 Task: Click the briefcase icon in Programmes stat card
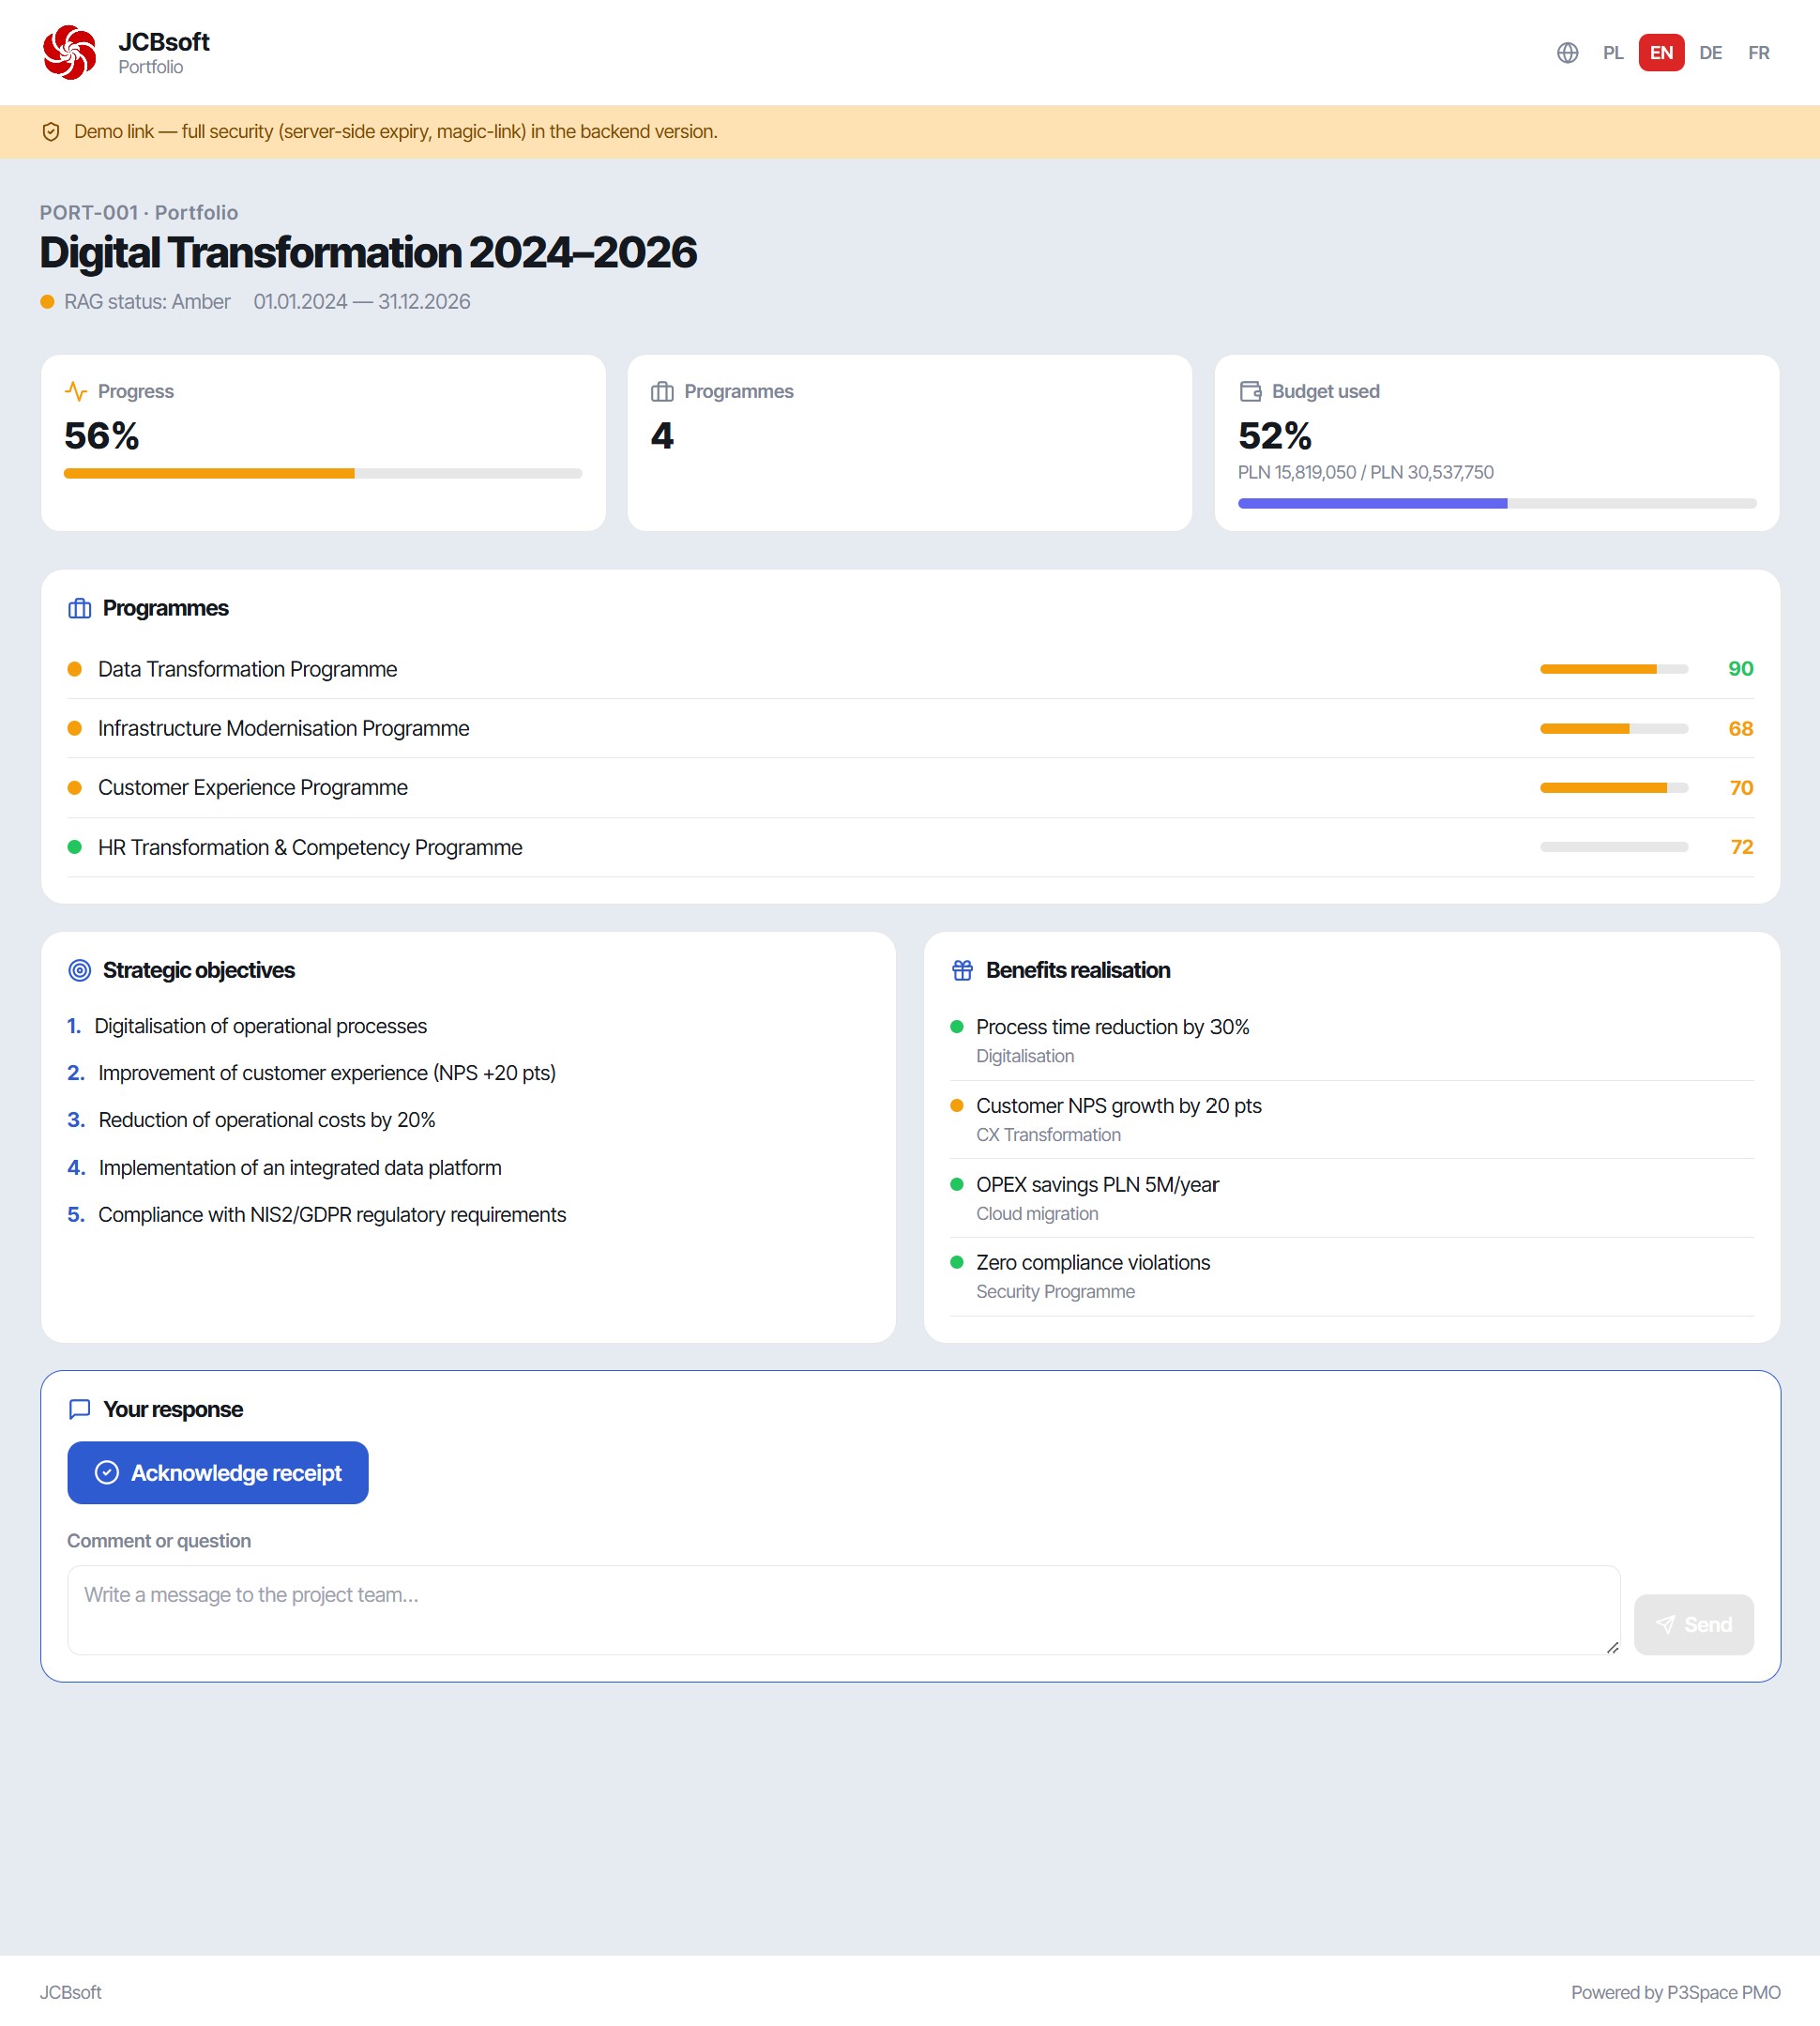click(662, 391)
